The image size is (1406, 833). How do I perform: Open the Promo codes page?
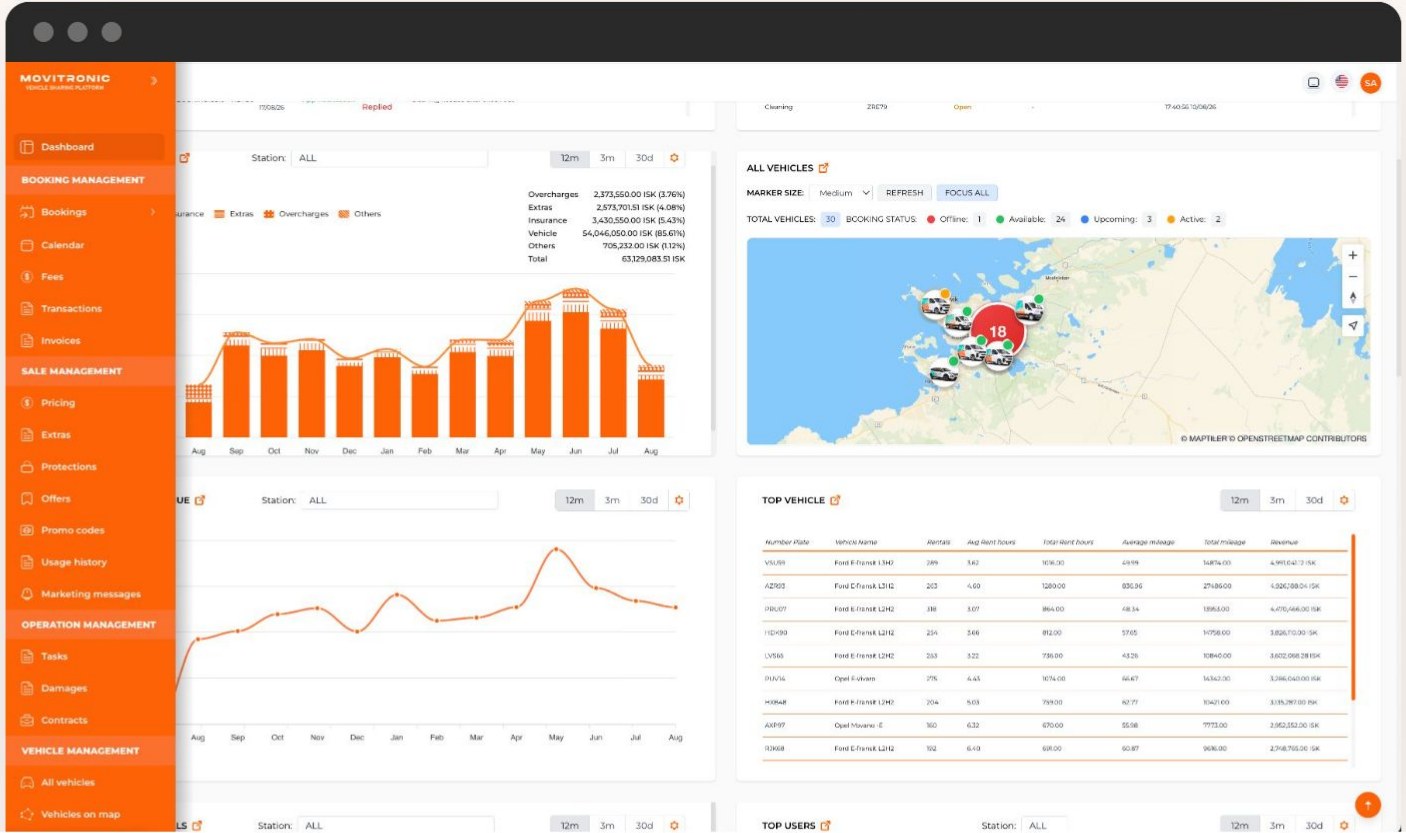coord(72,530)
